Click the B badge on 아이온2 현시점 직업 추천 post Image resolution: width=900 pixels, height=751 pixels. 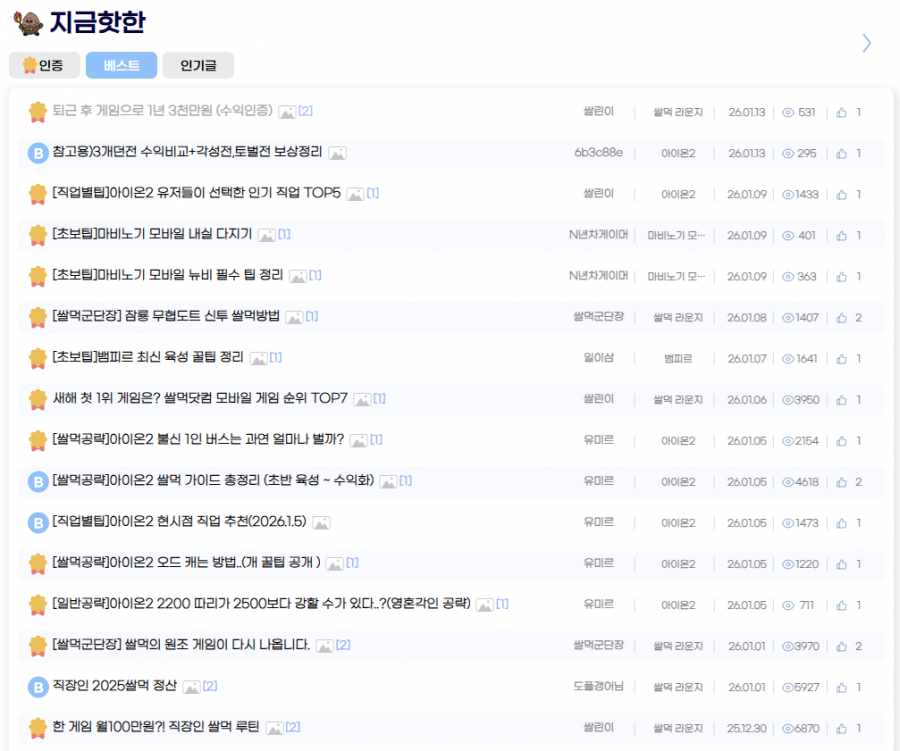(x=37, y=522)
